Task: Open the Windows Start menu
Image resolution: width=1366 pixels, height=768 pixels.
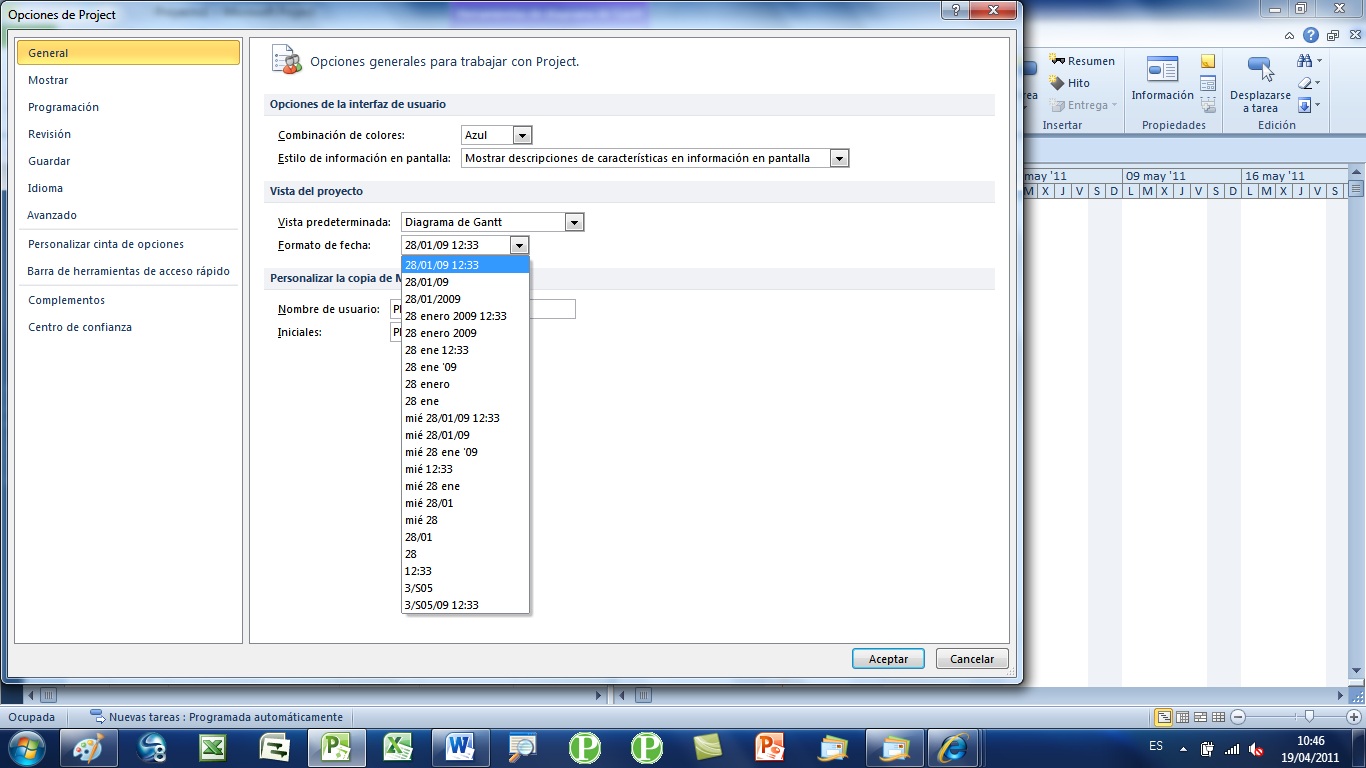Action: (26, 747)
